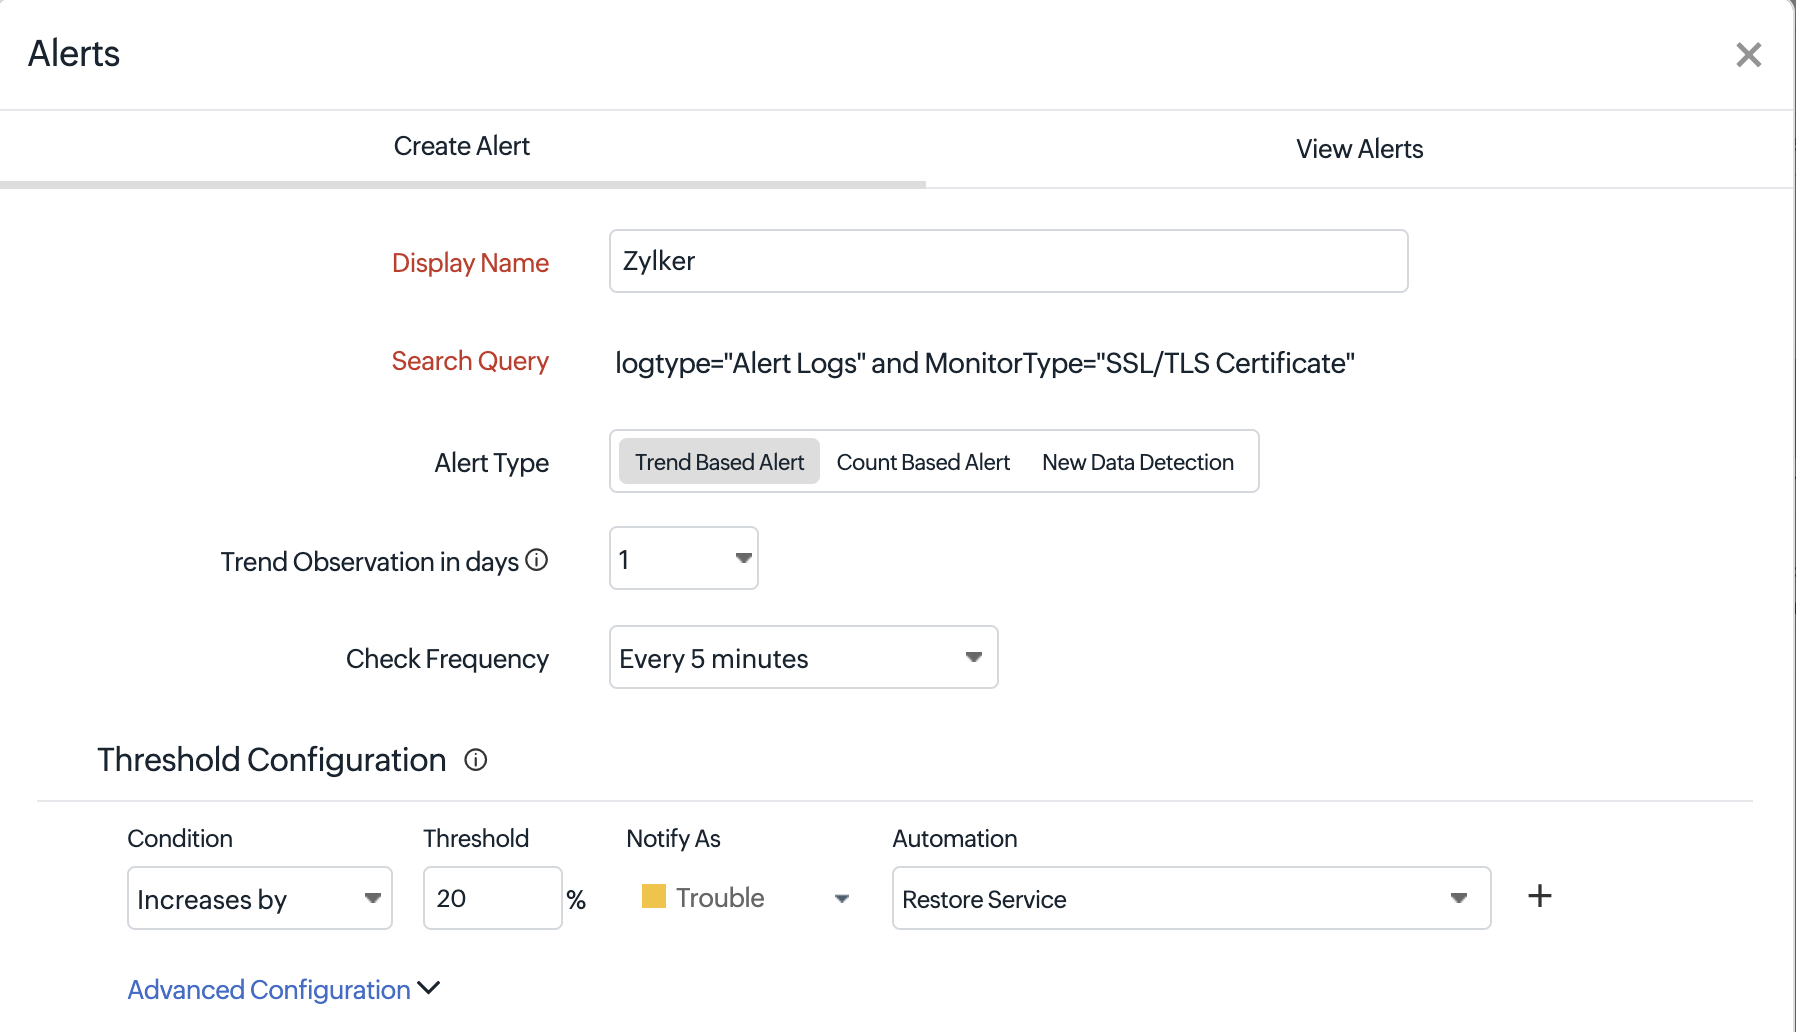Show Threshold Configuration info tooltip
Viewport: 1796px width, 1032px height.
[x=476, y=760]
